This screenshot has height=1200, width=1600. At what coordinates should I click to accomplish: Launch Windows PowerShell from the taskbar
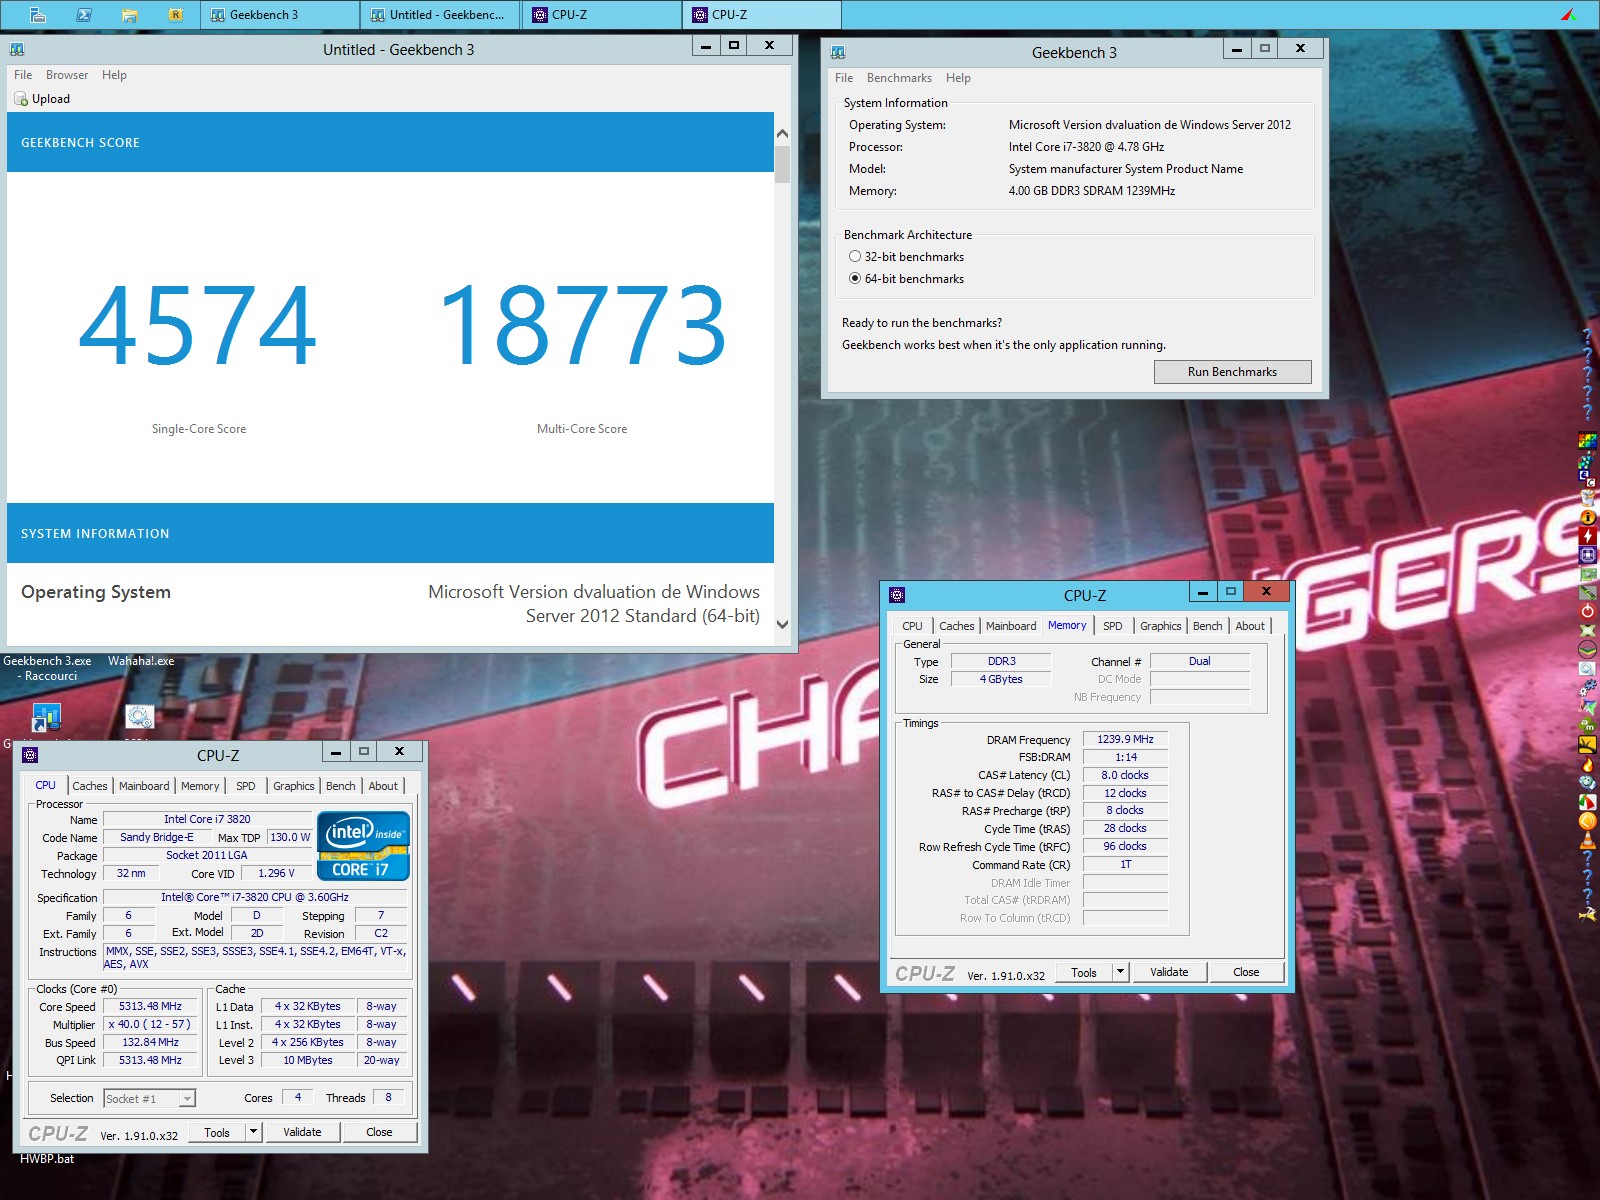84,14
